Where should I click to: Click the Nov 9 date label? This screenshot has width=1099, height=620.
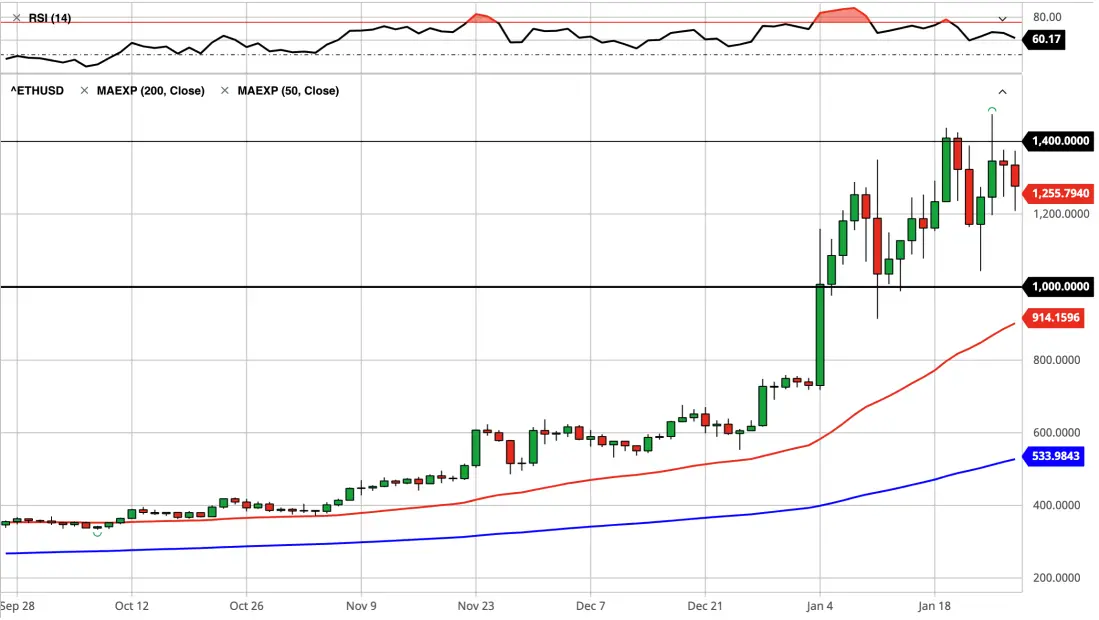[361, 606]
